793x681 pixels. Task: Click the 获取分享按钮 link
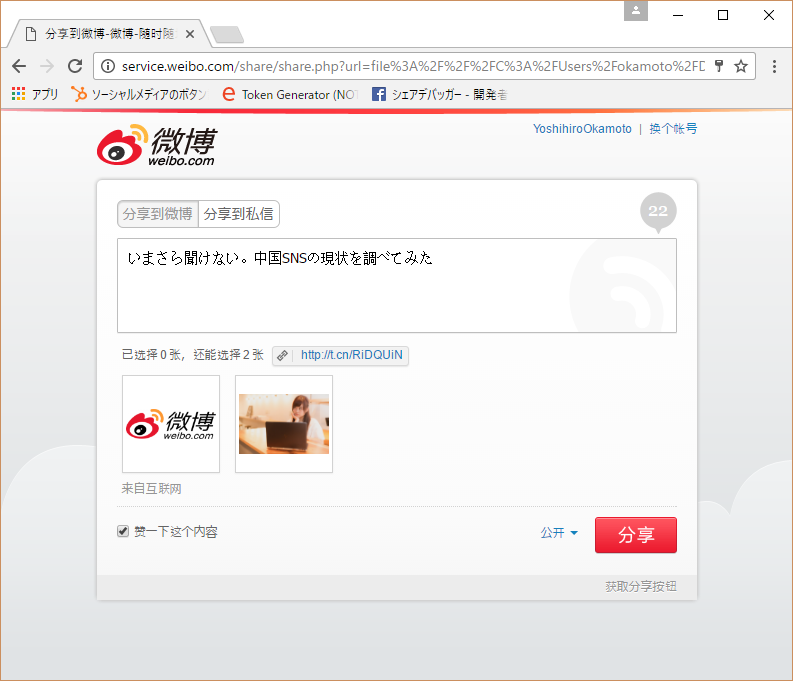tap(641, 586)
